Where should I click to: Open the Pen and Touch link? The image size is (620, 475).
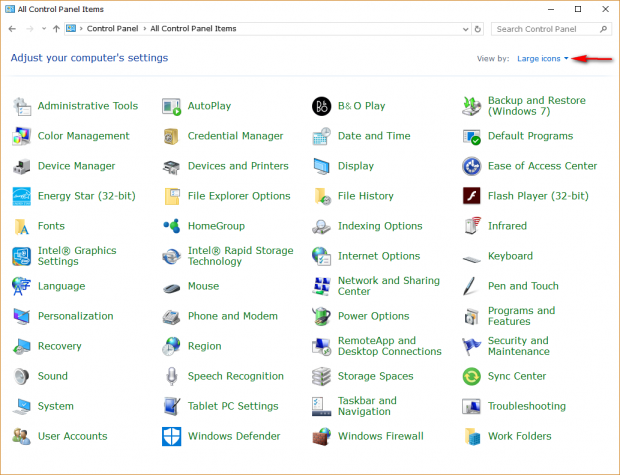(x=523, y=286)
